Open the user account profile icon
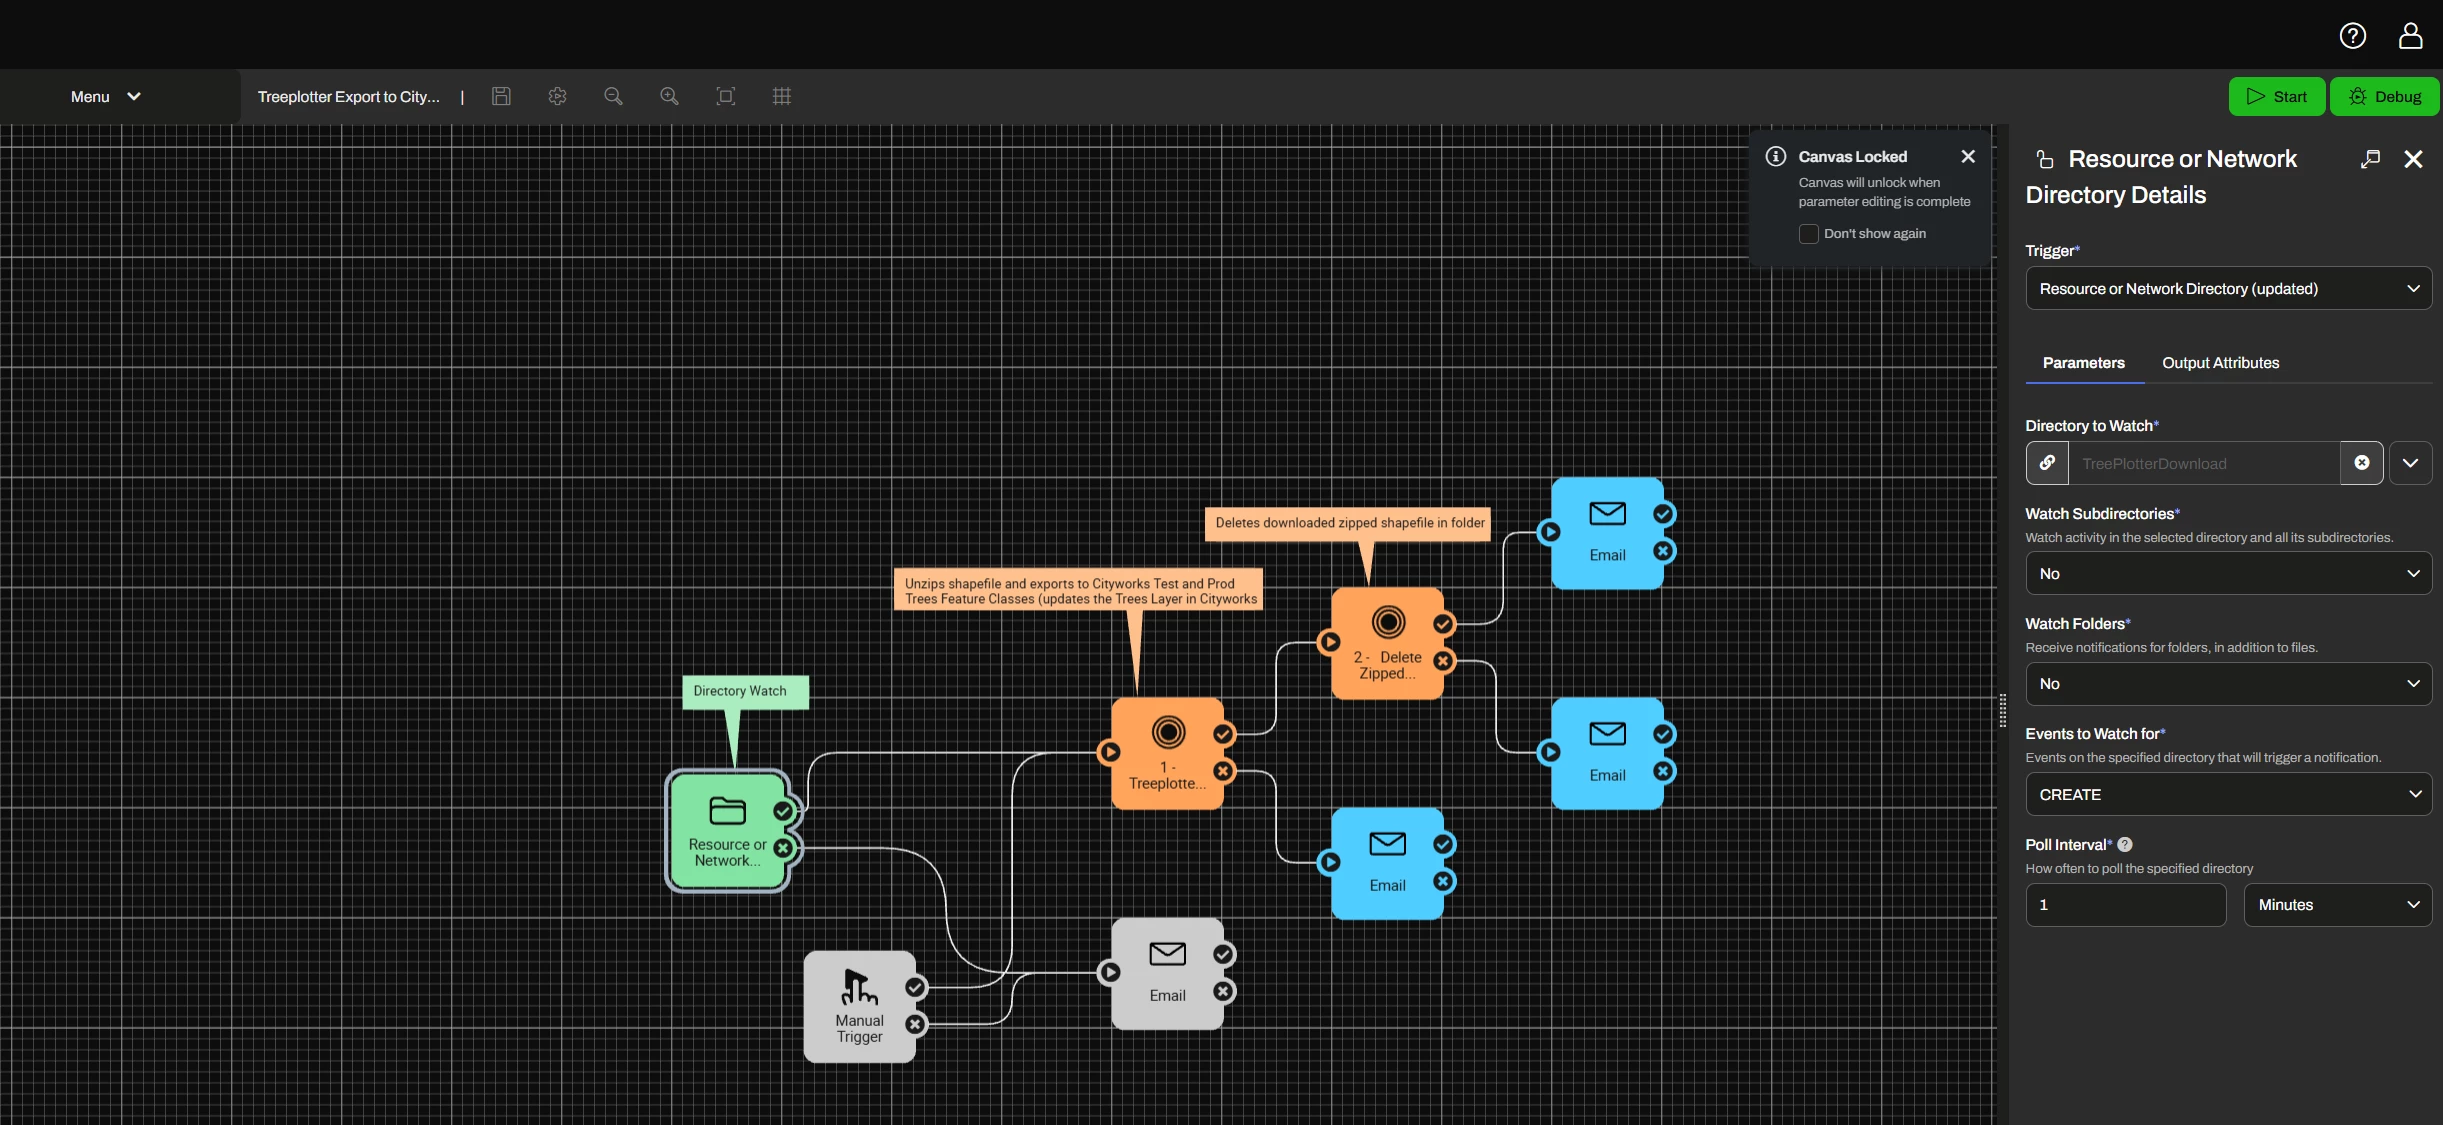Viewport: 2443px width, 1125px height. 2411,36
